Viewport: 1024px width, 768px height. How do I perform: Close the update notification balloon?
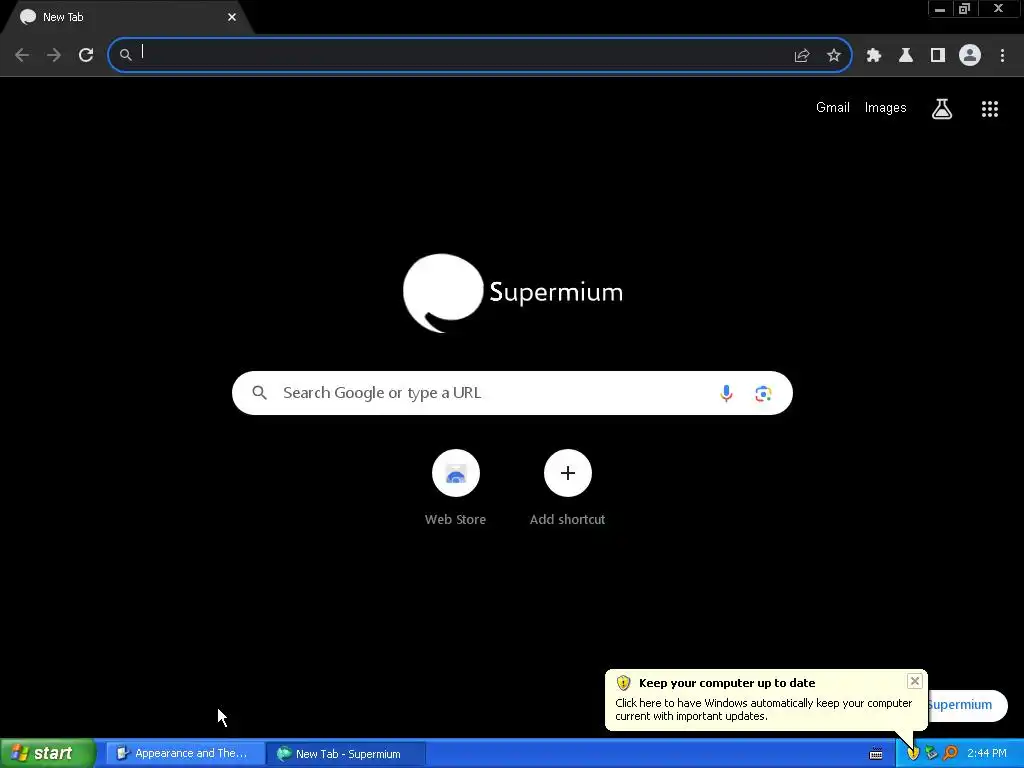[x=915, y=681]
